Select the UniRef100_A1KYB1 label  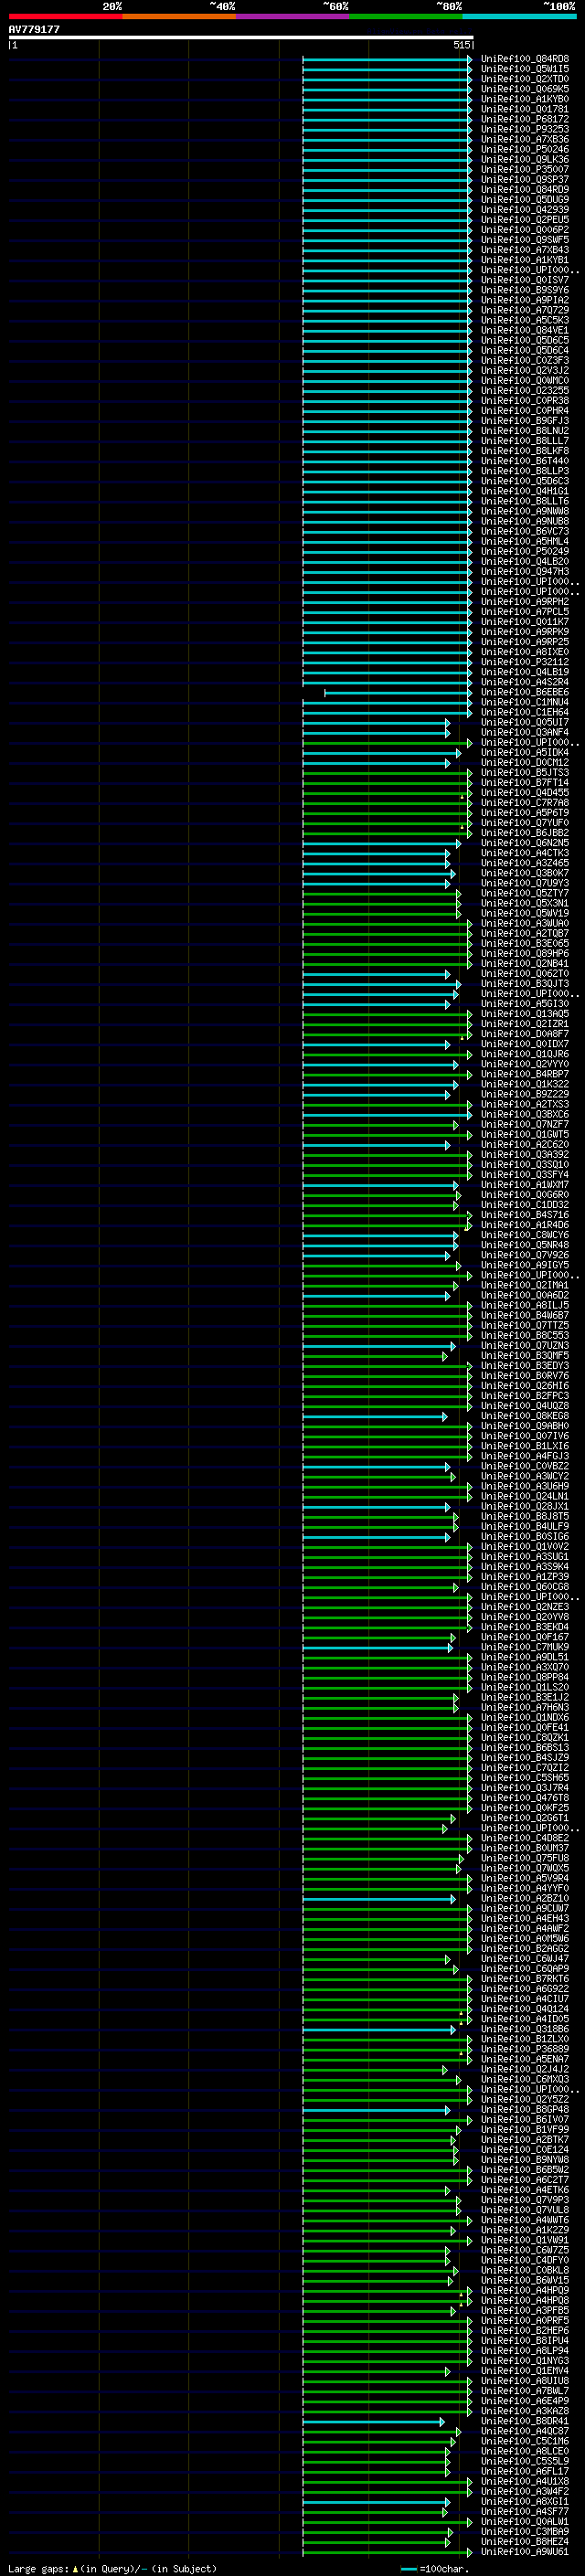525,260
